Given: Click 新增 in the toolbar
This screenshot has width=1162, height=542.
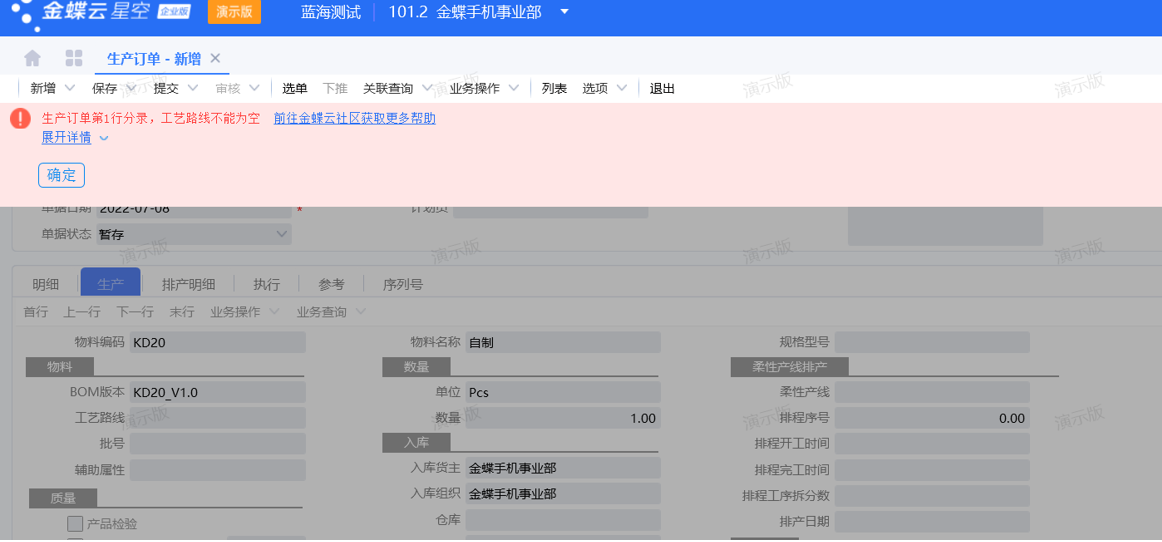Looking at the screenshot, I should (43, 88).
